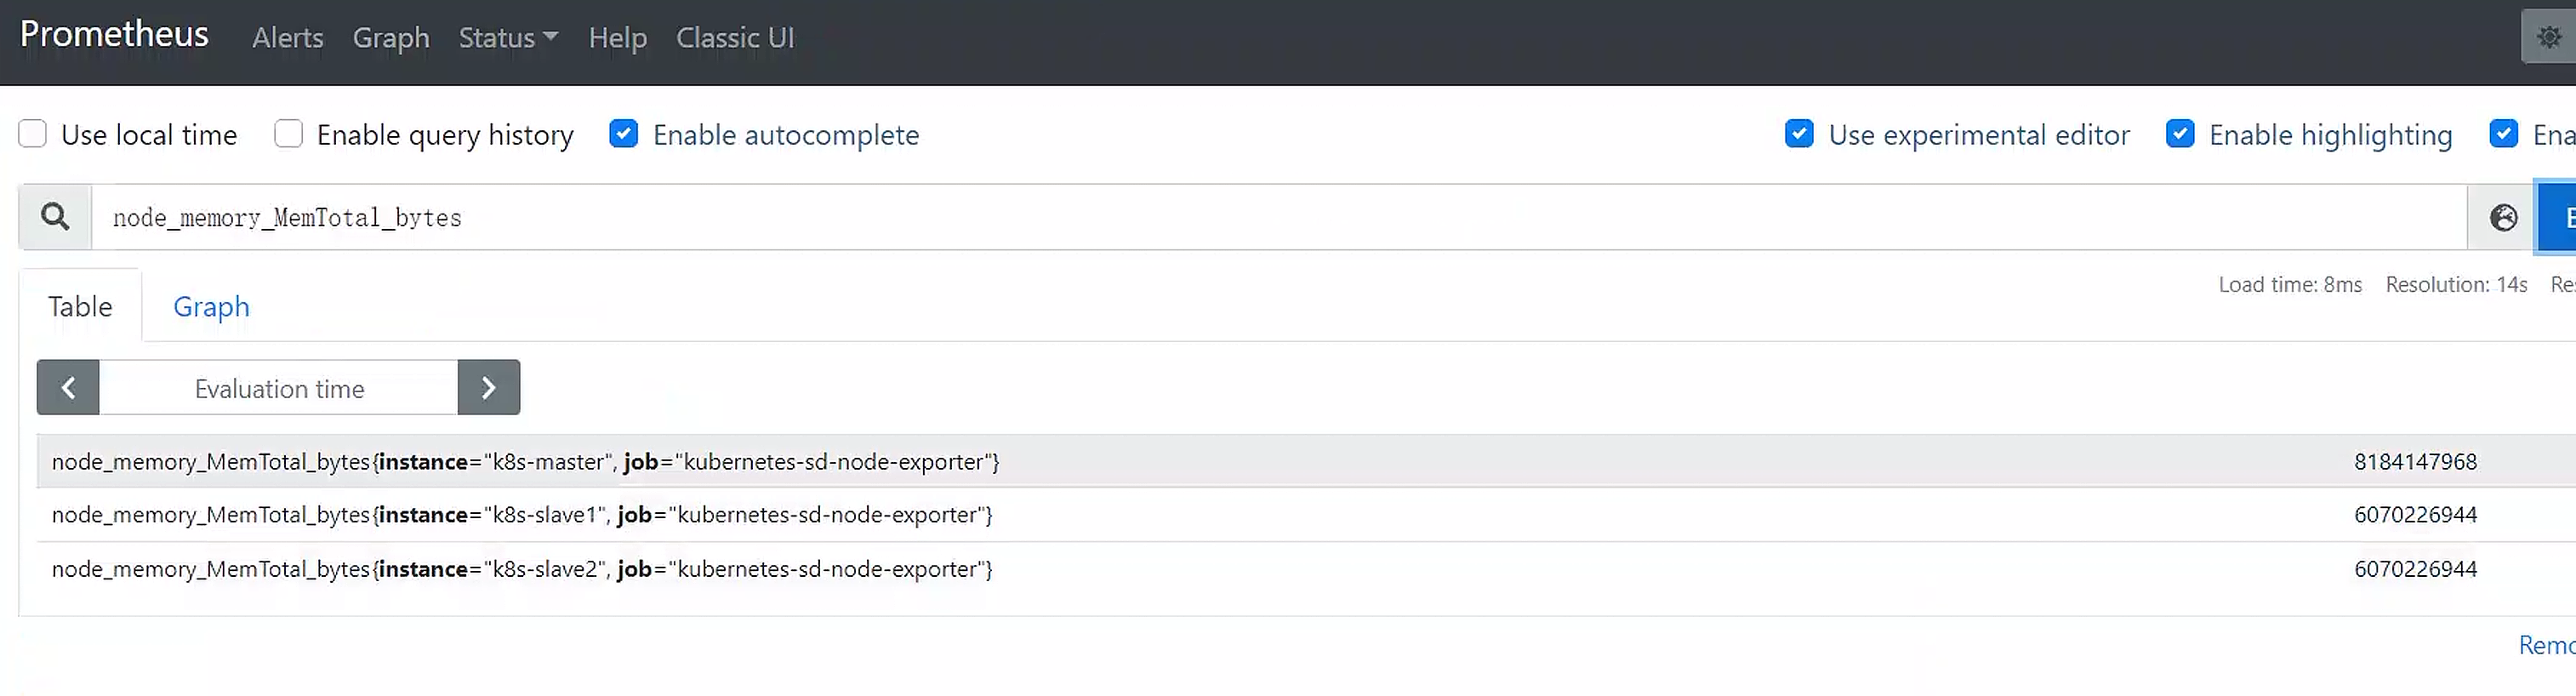Turn off Enable highlighting checkbox
The width and height of the screenshot is (2576, 696).
tap(2180, 134)
